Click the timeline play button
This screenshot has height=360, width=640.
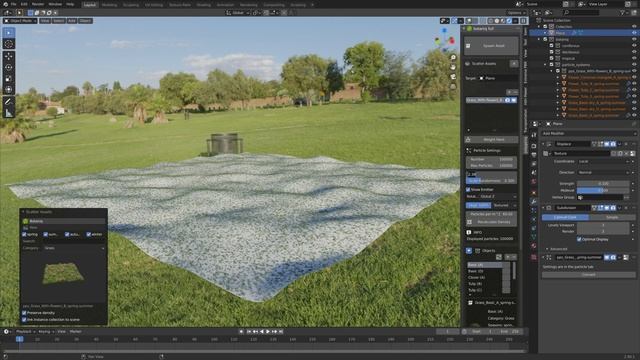tap(268, 332)
